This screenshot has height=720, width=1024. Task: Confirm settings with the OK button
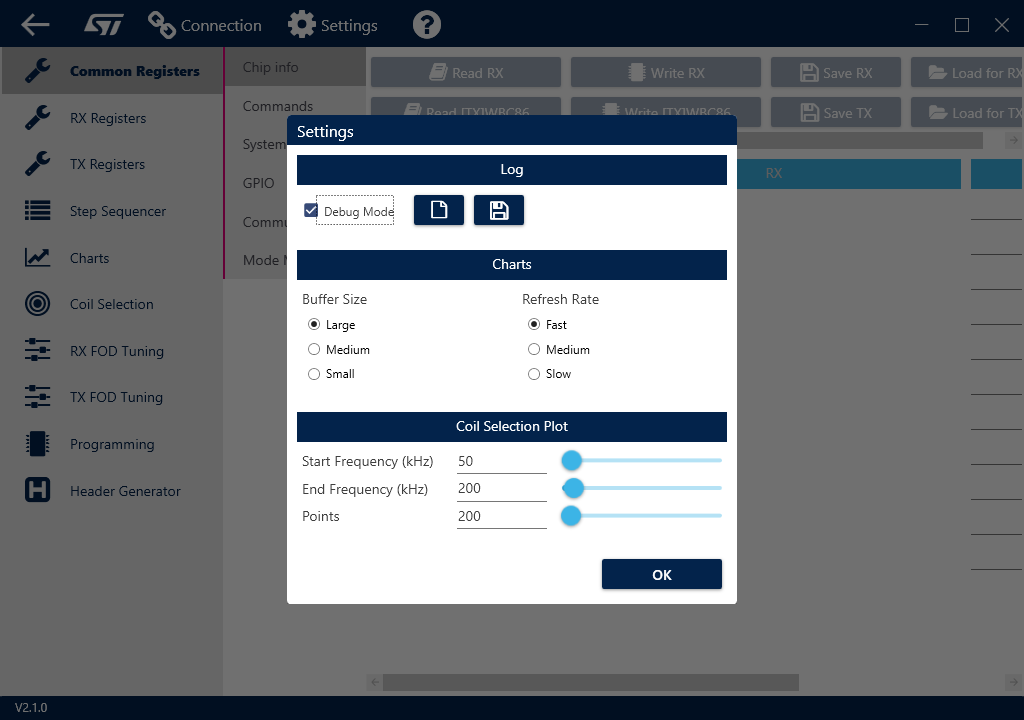[661, 573]
